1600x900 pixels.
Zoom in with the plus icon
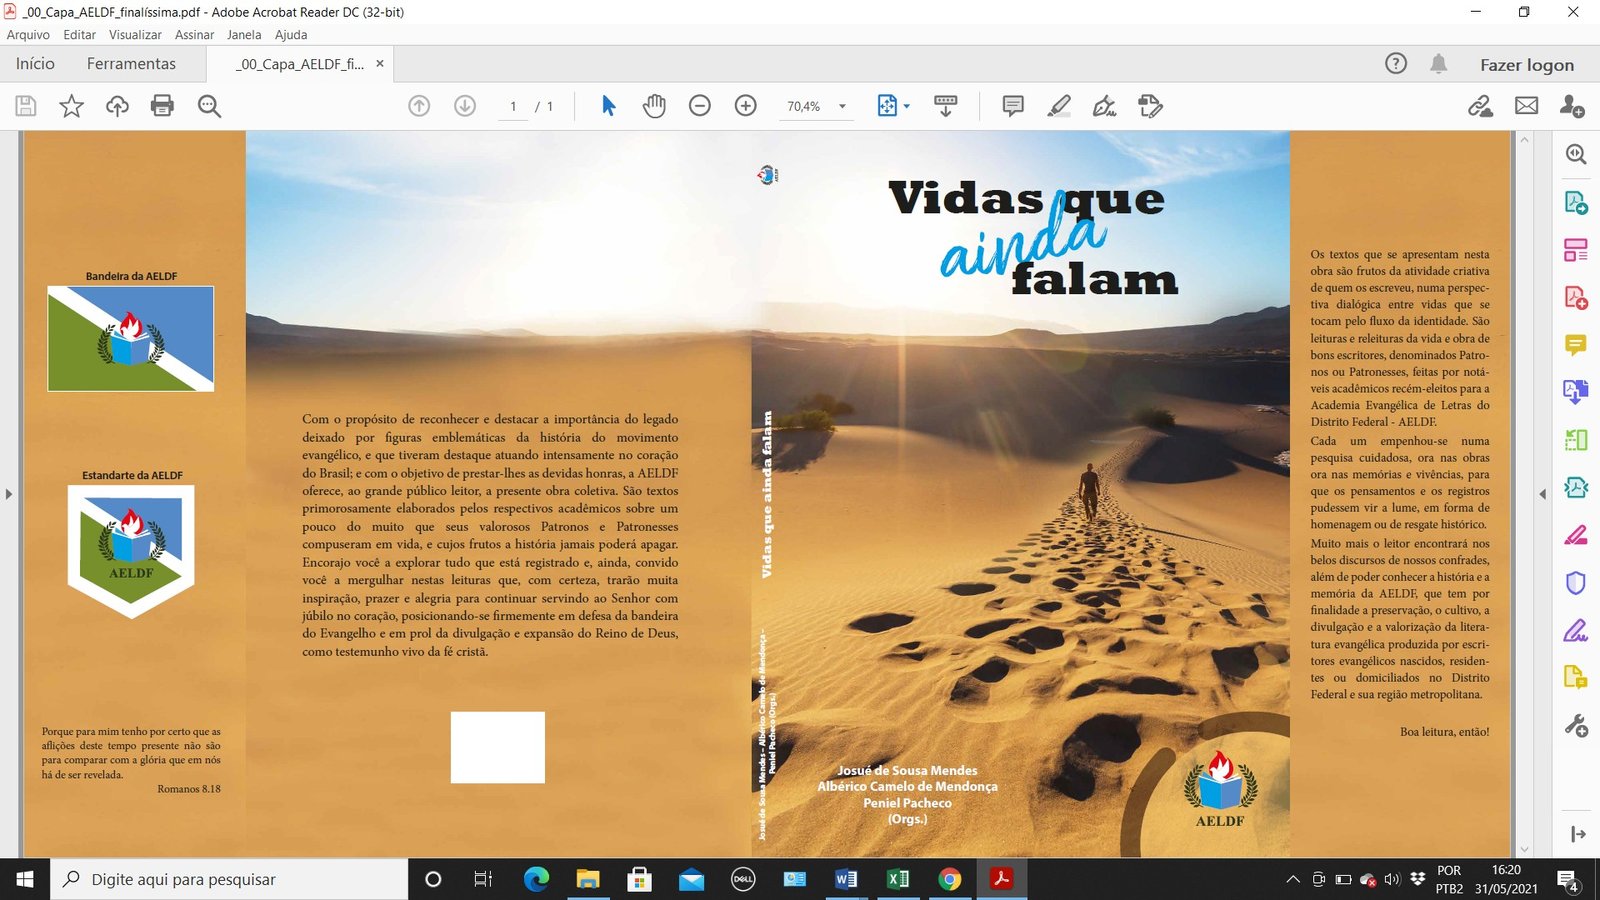(746, 106)
